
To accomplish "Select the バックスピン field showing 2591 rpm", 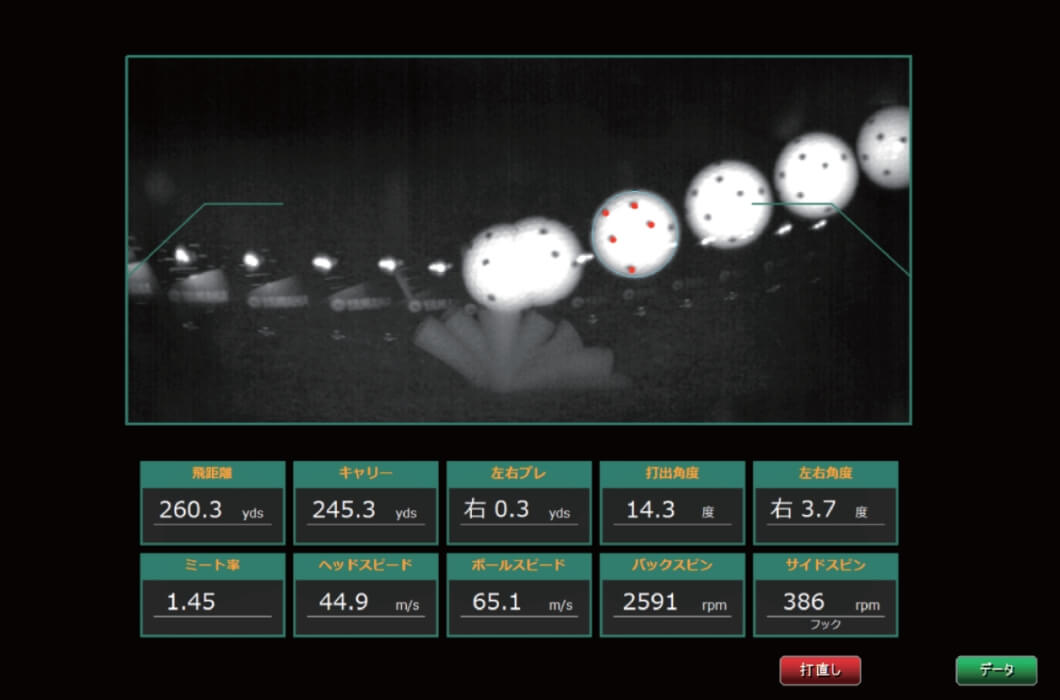I will tap(671, 603).
